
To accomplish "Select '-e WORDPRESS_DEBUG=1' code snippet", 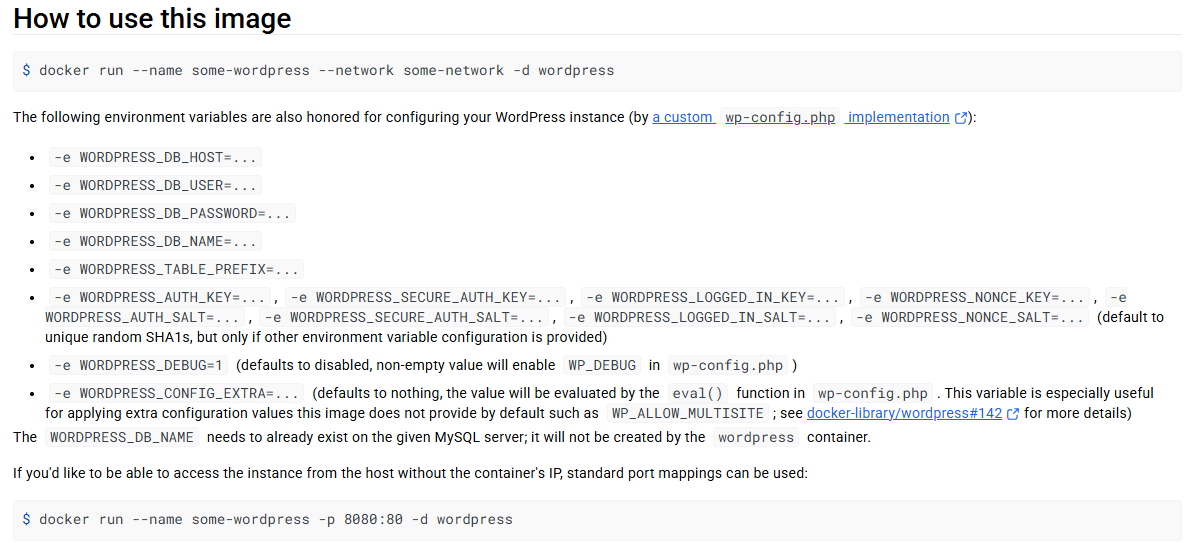I will [x=139, y=365].
